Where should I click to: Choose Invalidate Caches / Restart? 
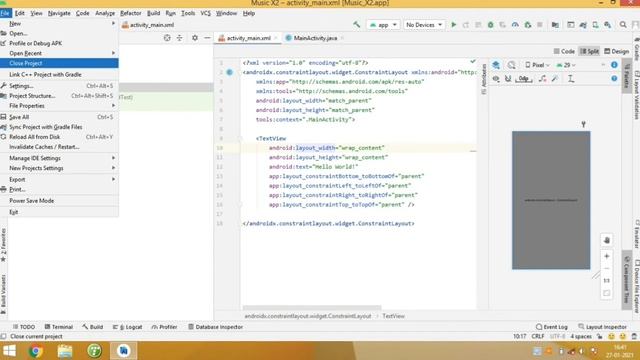[59, 147]
